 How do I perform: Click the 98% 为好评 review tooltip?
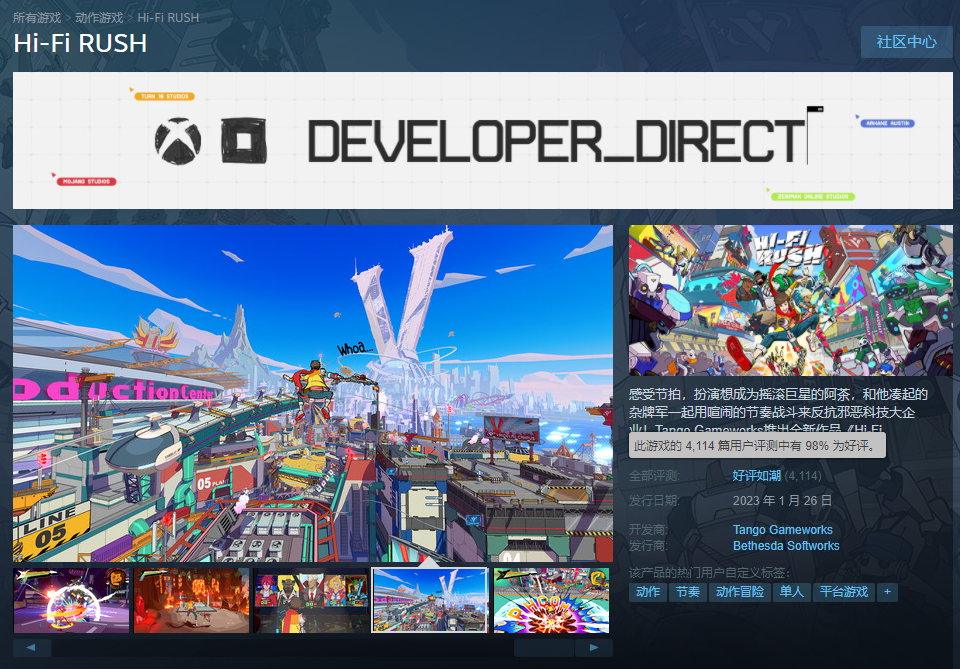click(x=757, y=446)
